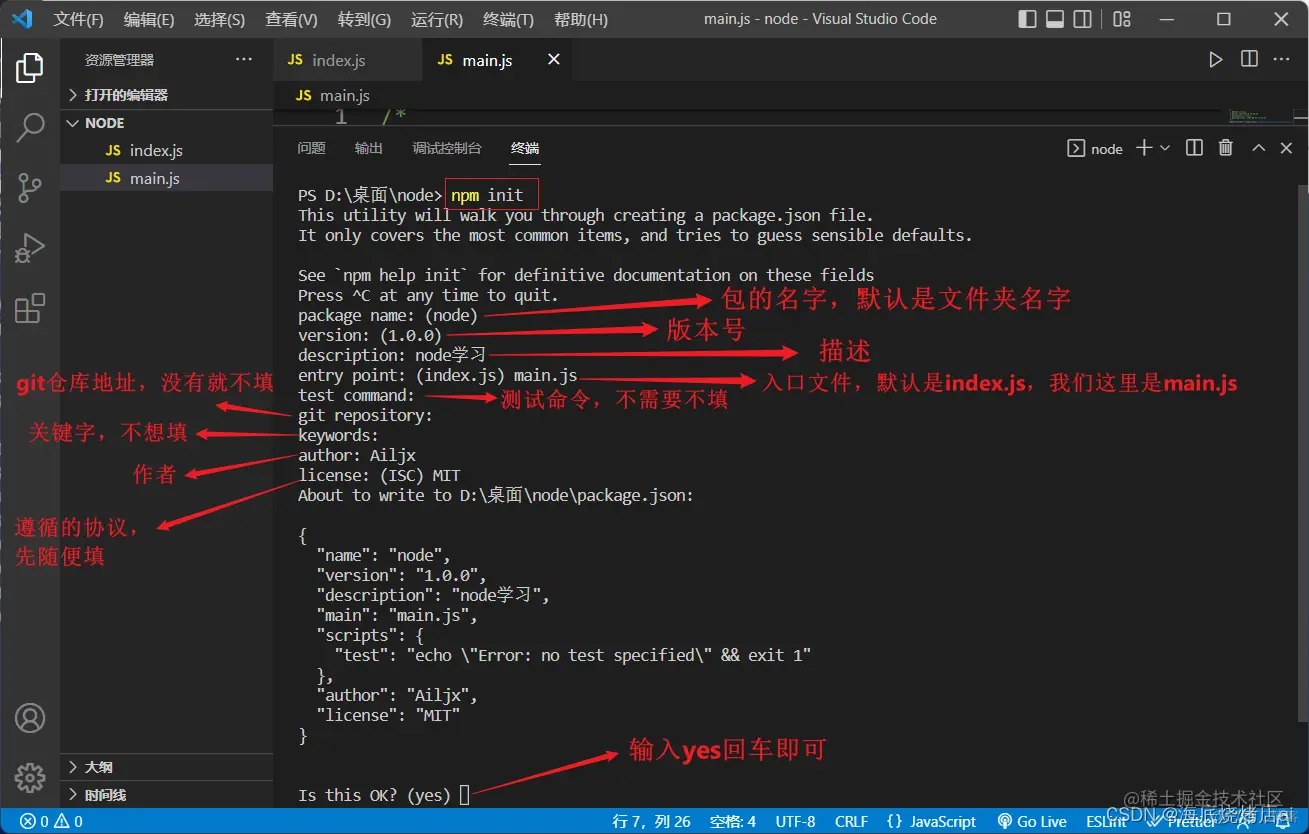Switch to the index.js editor tab
Screen dimensions: 1309x834
pos(347,60)
